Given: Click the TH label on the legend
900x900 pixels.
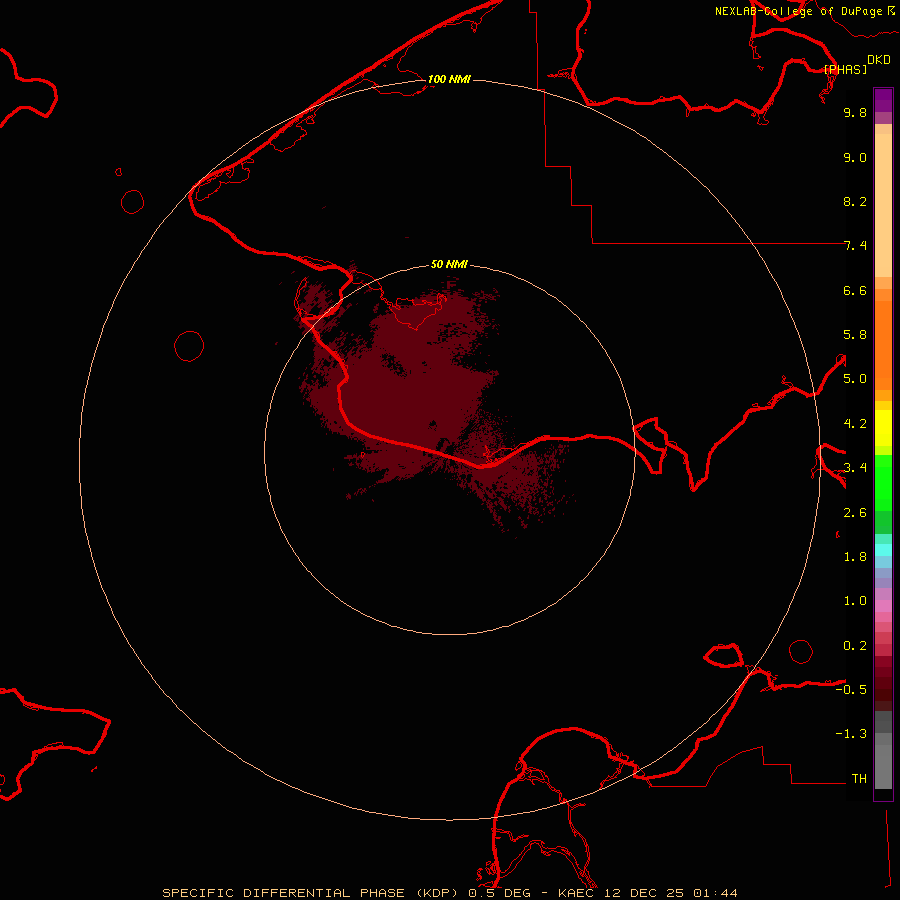Looking at the screenshot, I should (858, 778).
